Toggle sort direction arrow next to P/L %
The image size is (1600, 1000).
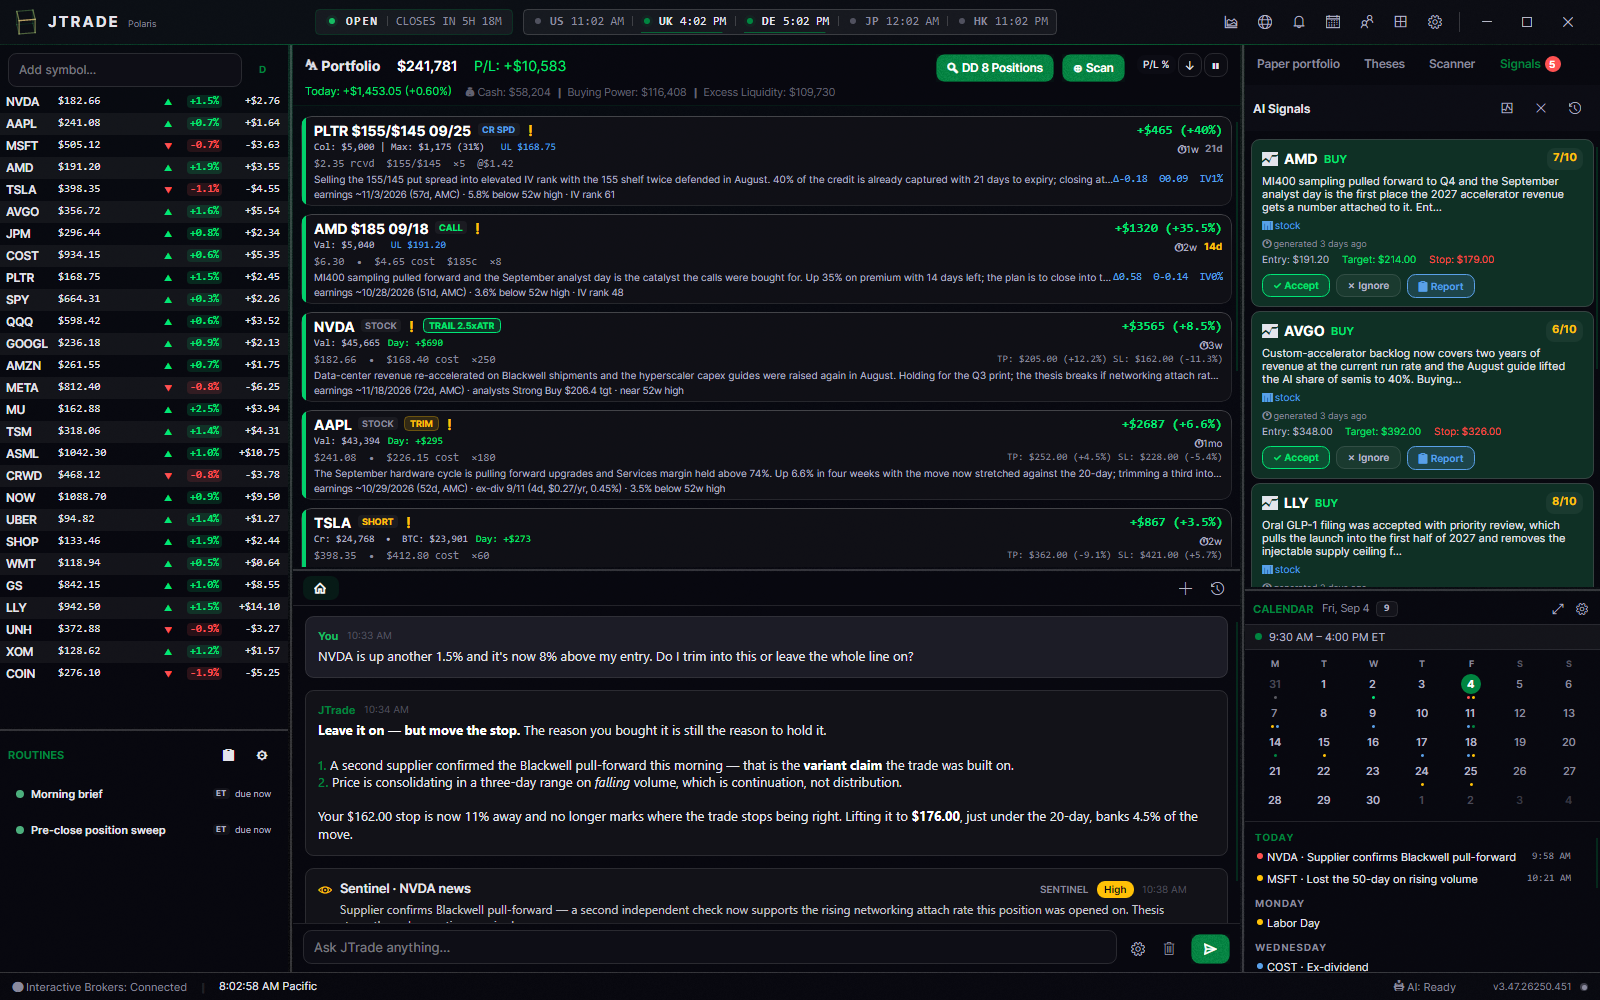pos(1189,66)
